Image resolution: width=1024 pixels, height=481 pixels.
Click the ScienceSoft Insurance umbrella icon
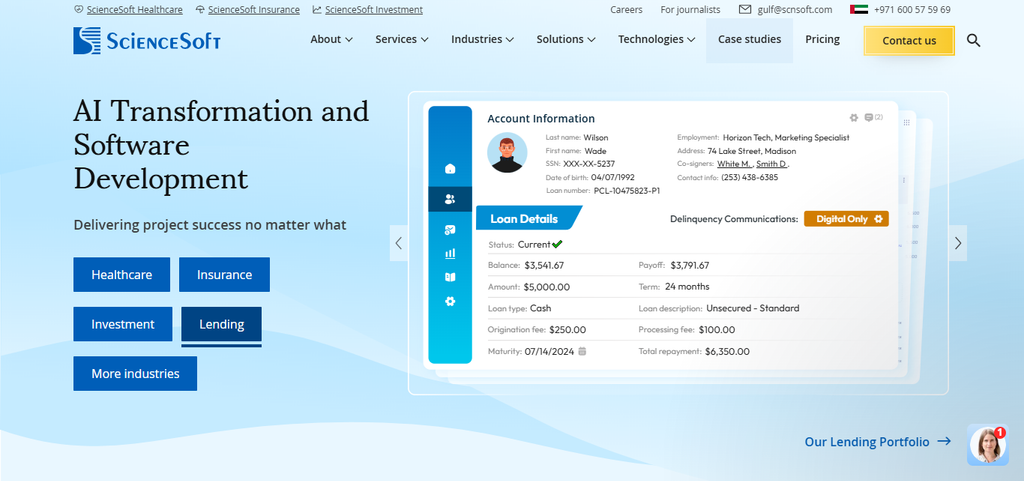coord(200,10)
